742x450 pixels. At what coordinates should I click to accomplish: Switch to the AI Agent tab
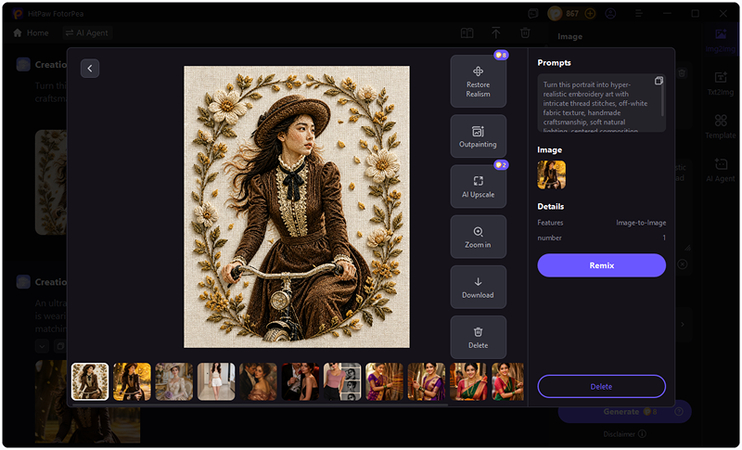pyautogui.click(x=87, y=33)
